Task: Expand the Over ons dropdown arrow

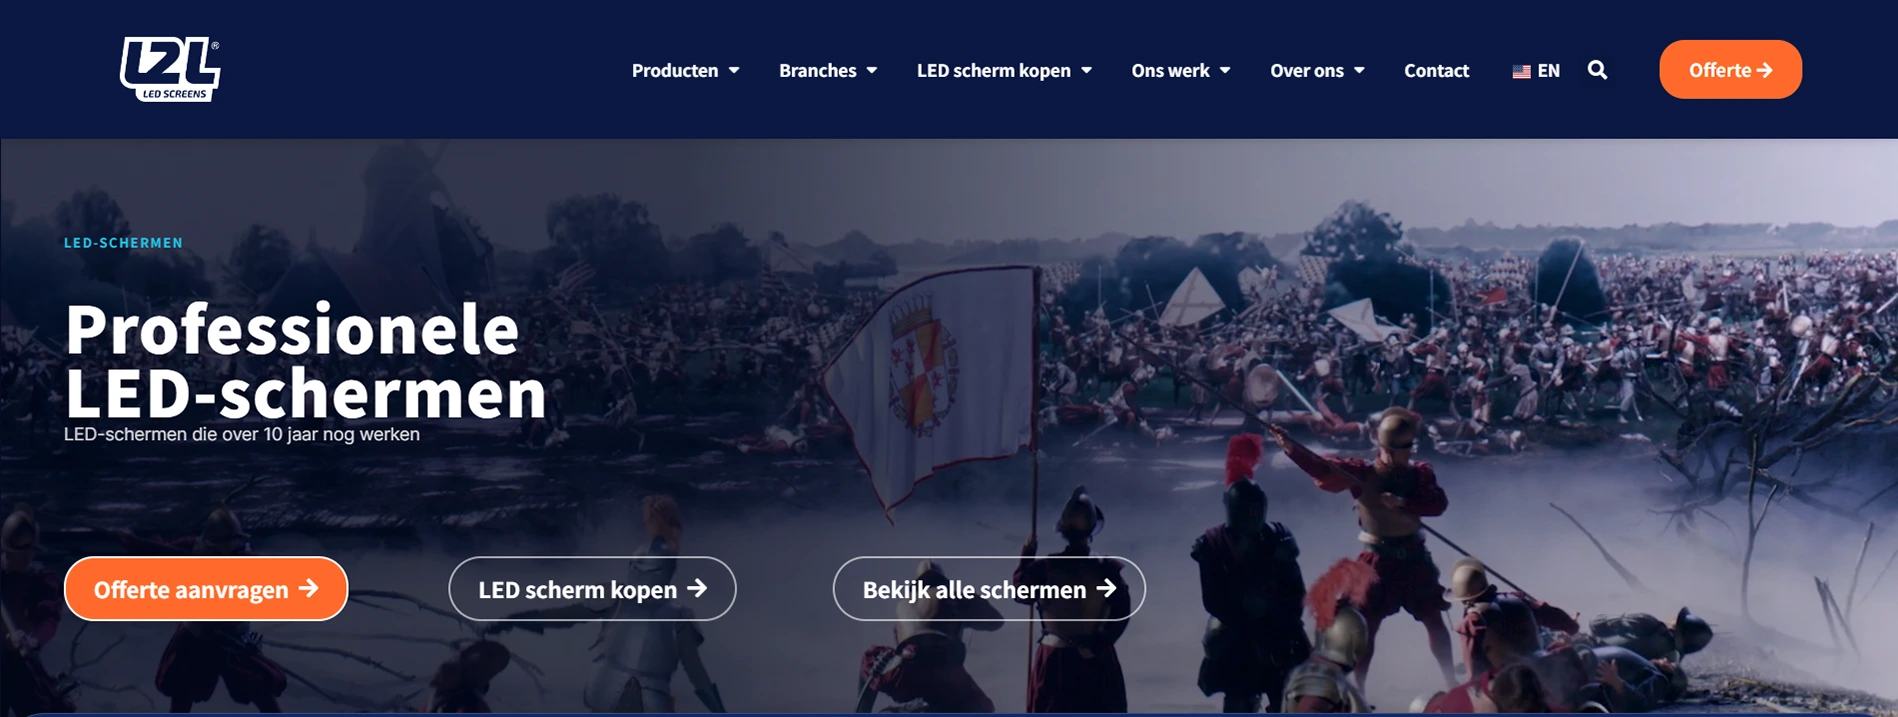Action: [1359, 70]
